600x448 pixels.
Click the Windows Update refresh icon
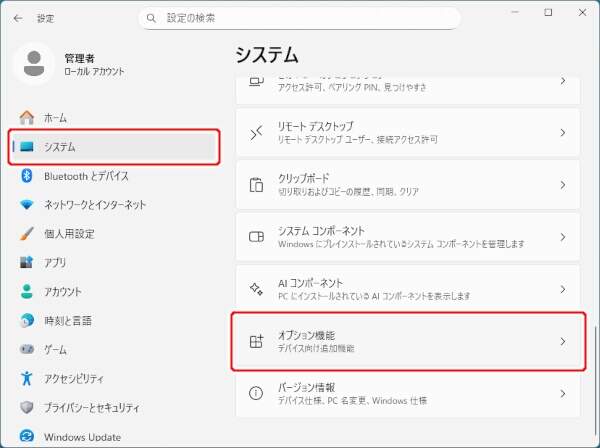(27, 437)
